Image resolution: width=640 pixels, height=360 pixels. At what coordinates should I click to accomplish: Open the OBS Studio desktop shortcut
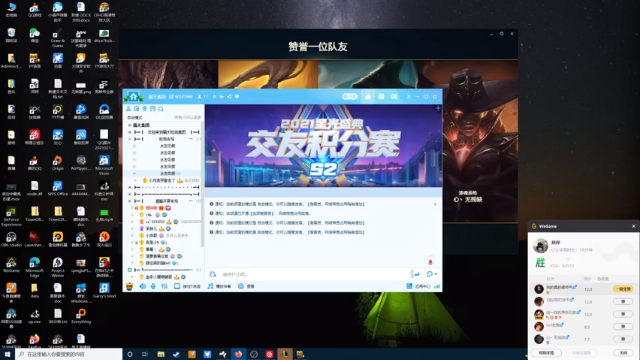tap(11, 239)
